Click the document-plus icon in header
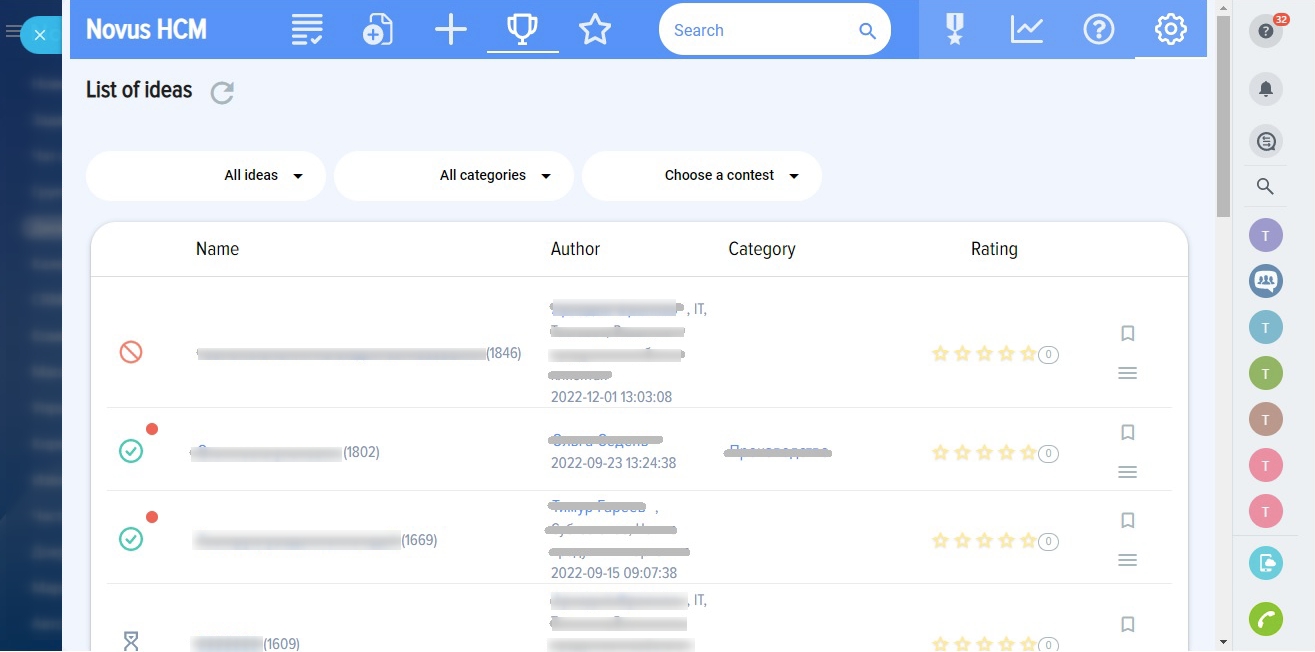The image size is (1315, 652). [x=377, y=30]
